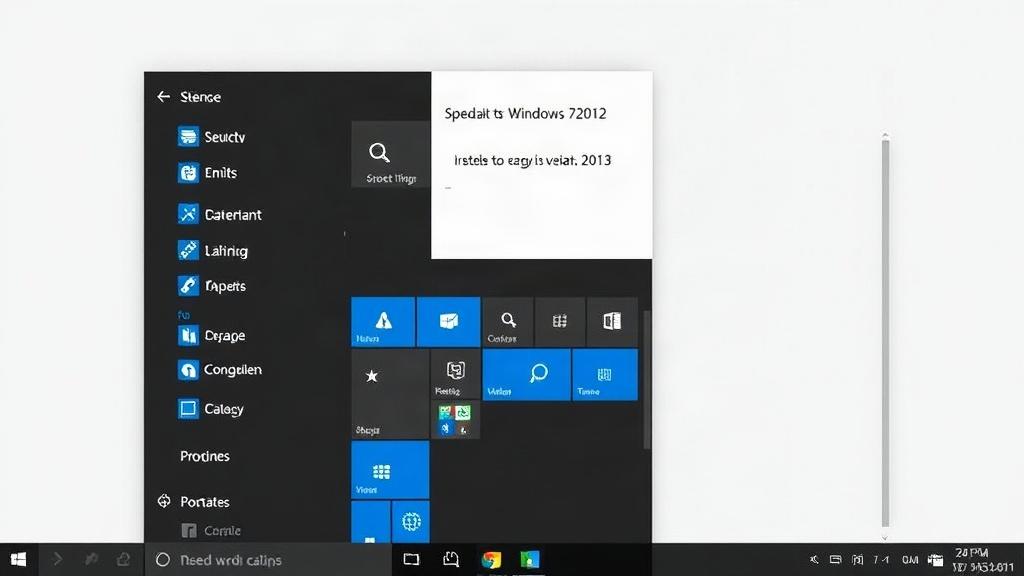Click the taskbar icon right of Task View
This screenshot has width=1024, height=576.
coord(451,559)
